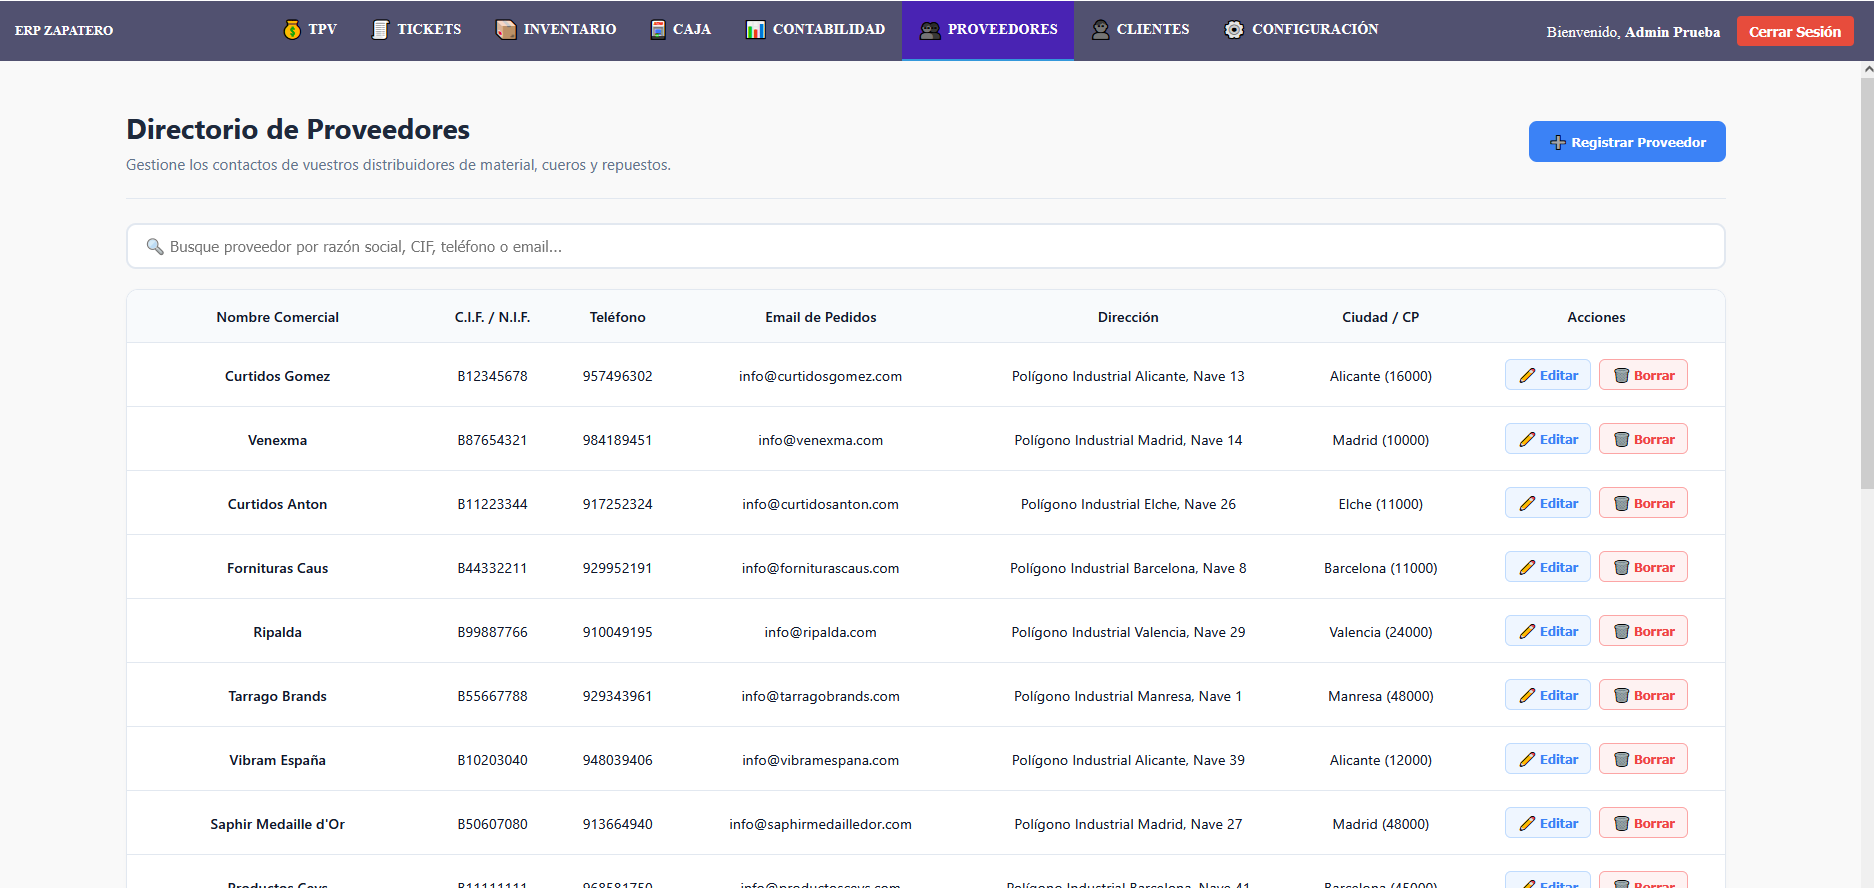Click email info@curtidosanton.com
1874x888 pixels.
coord(821,504)
